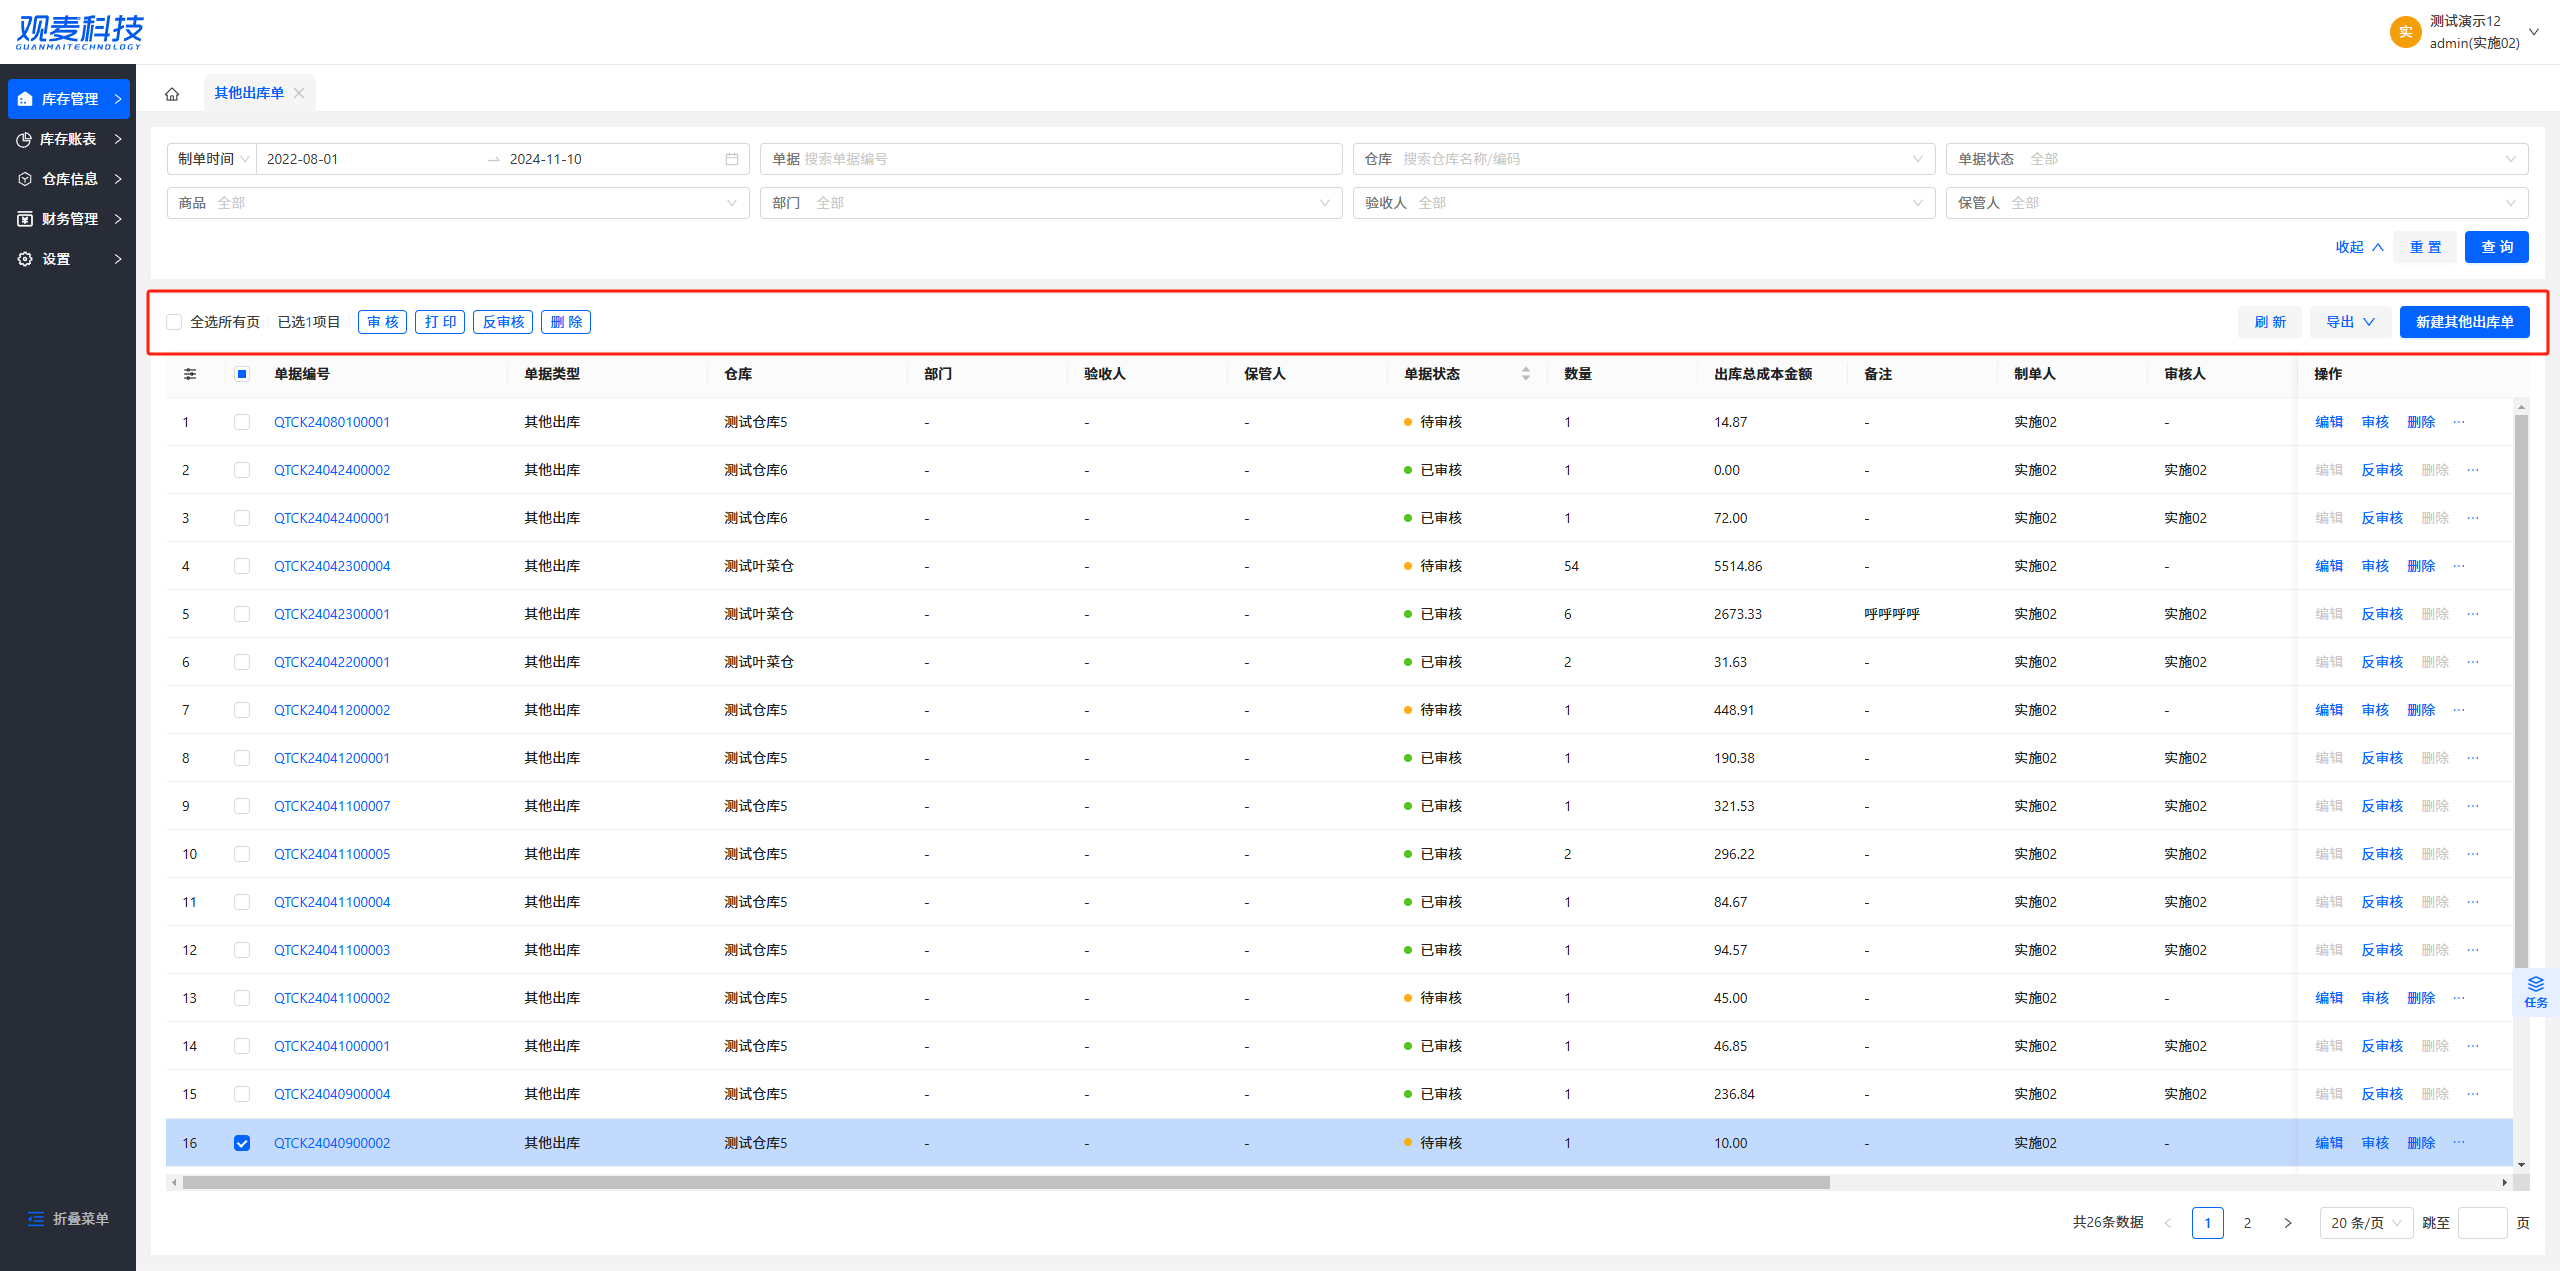Click the user avatar icon
Viewport: 2560px width, 1271px height.
(2404, 32)
